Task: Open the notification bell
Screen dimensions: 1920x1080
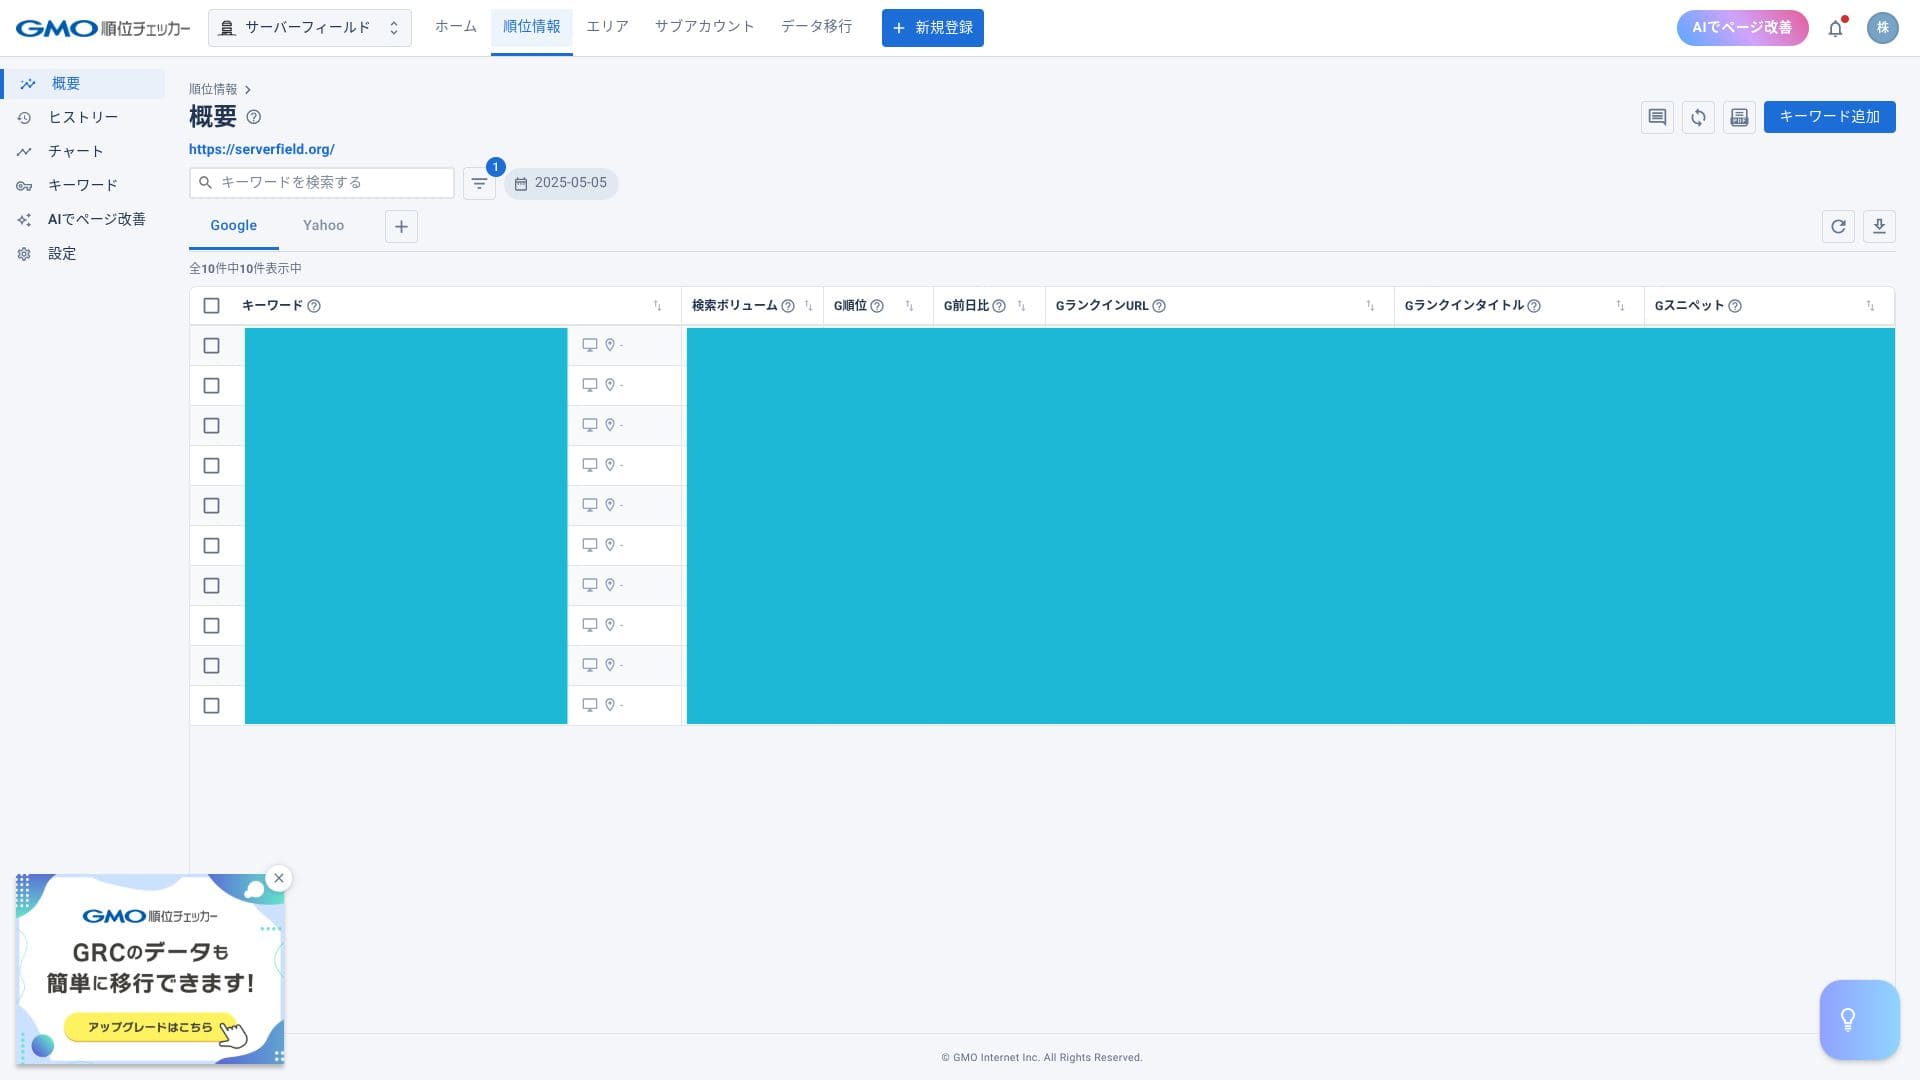Action: tap(1835, 28)
